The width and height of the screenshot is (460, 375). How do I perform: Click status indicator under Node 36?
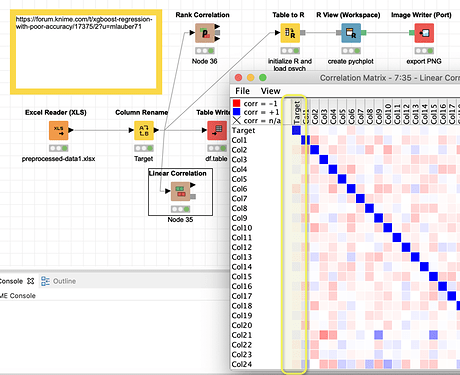205,51
